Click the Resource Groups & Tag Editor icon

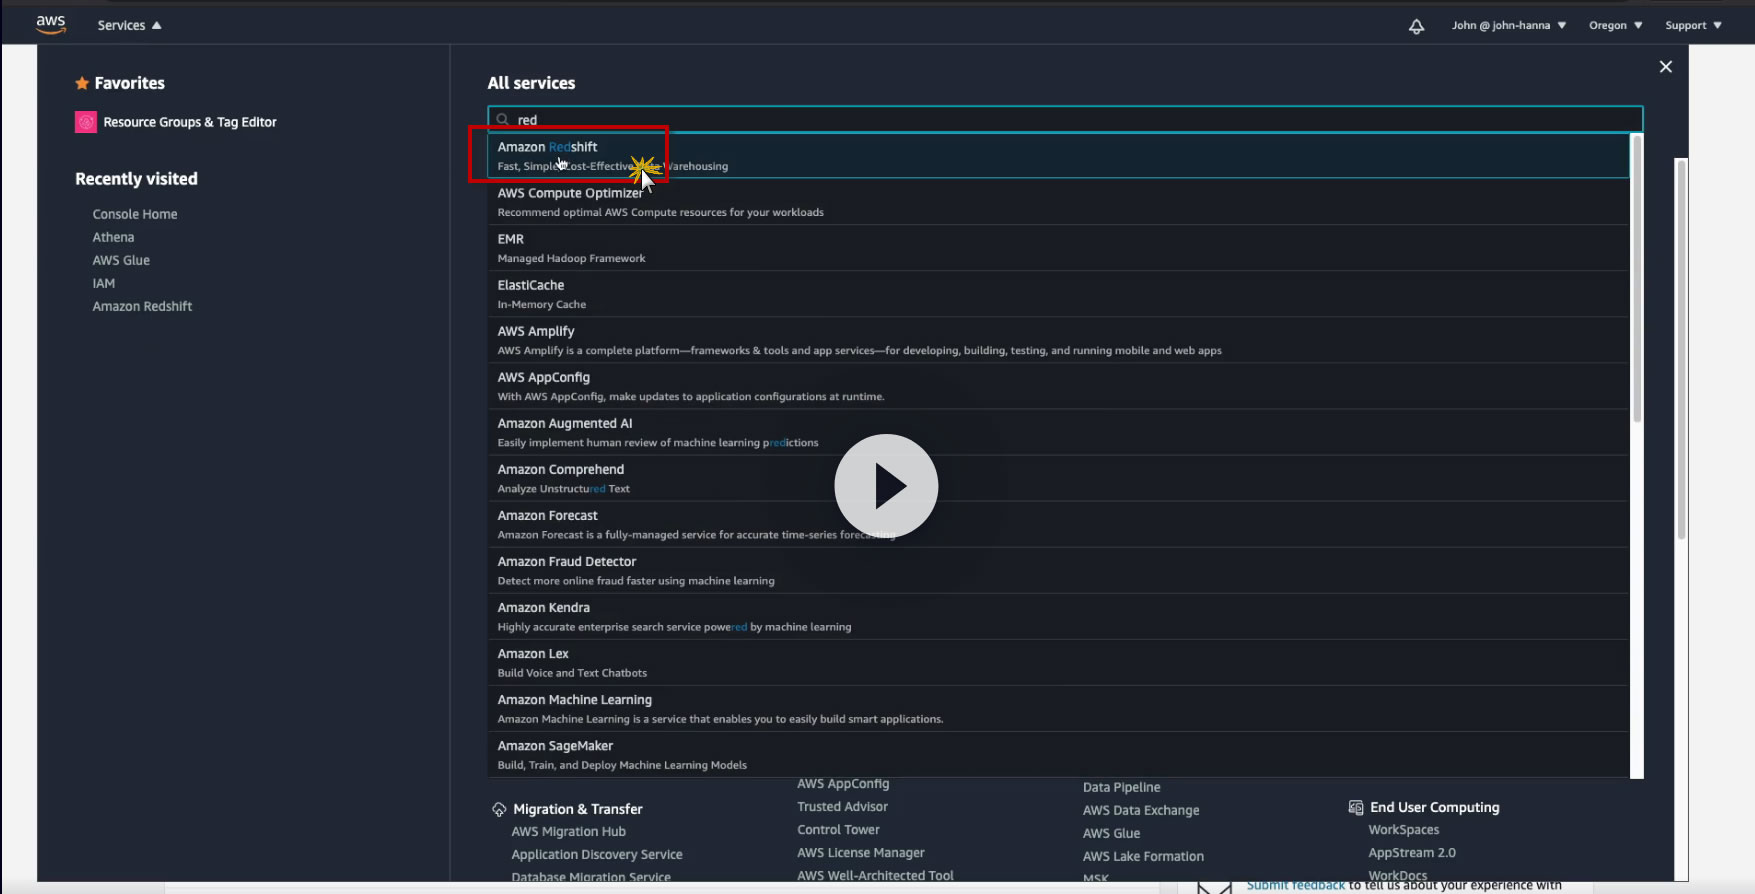(x=86, y=122)
